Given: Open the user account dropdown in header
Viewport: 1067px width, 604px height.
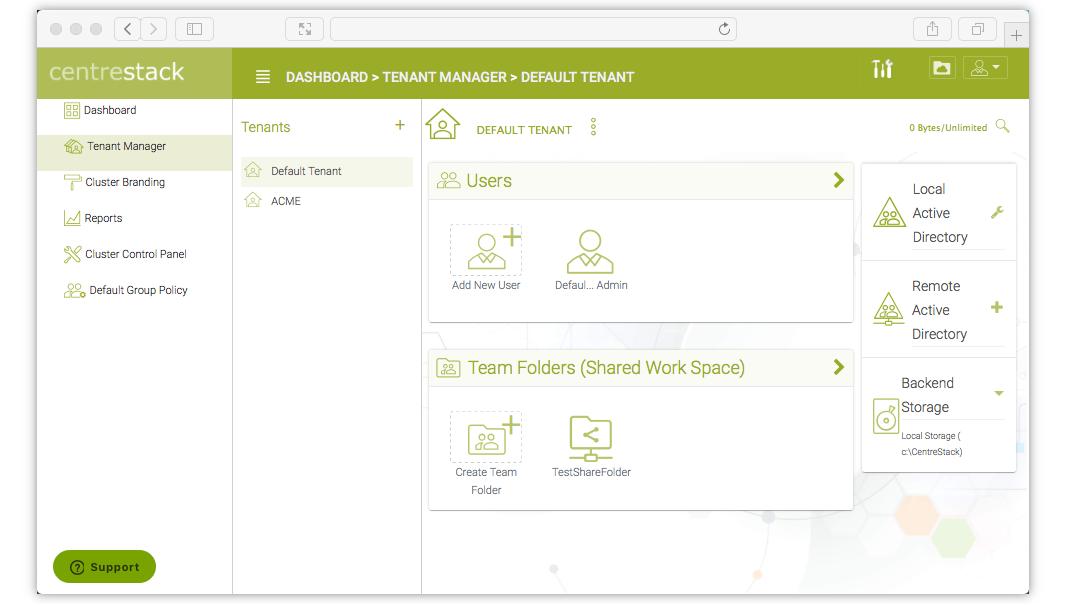Looking at the screenshot, I should click(984, 68).
